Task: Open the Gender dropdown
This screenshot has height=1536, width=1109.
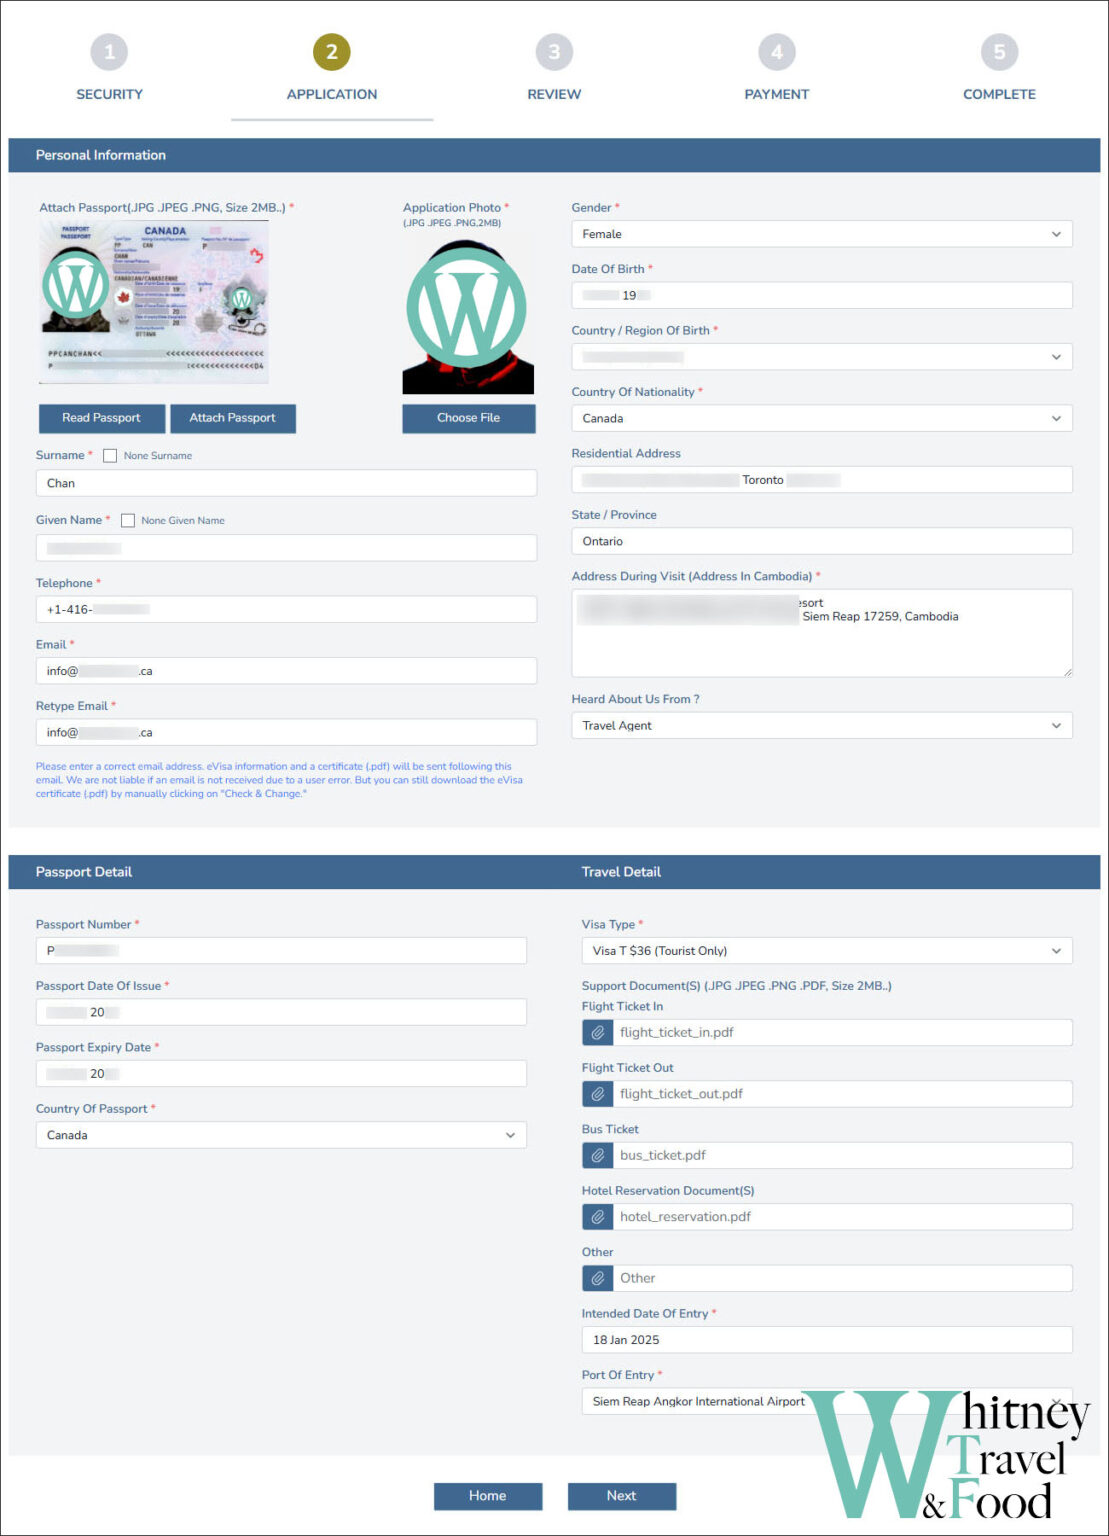Action: [x=821, y=234]
